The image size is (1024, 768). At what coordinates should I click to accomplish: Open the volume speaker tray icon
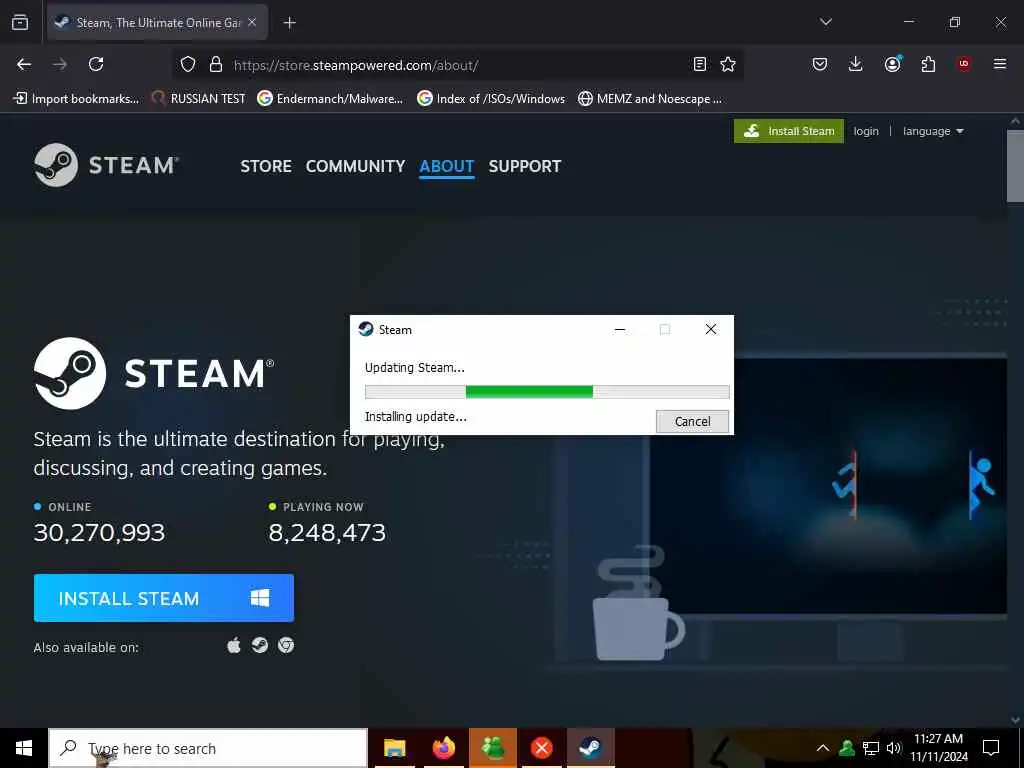pyautogui.click(x=893, y=748)
